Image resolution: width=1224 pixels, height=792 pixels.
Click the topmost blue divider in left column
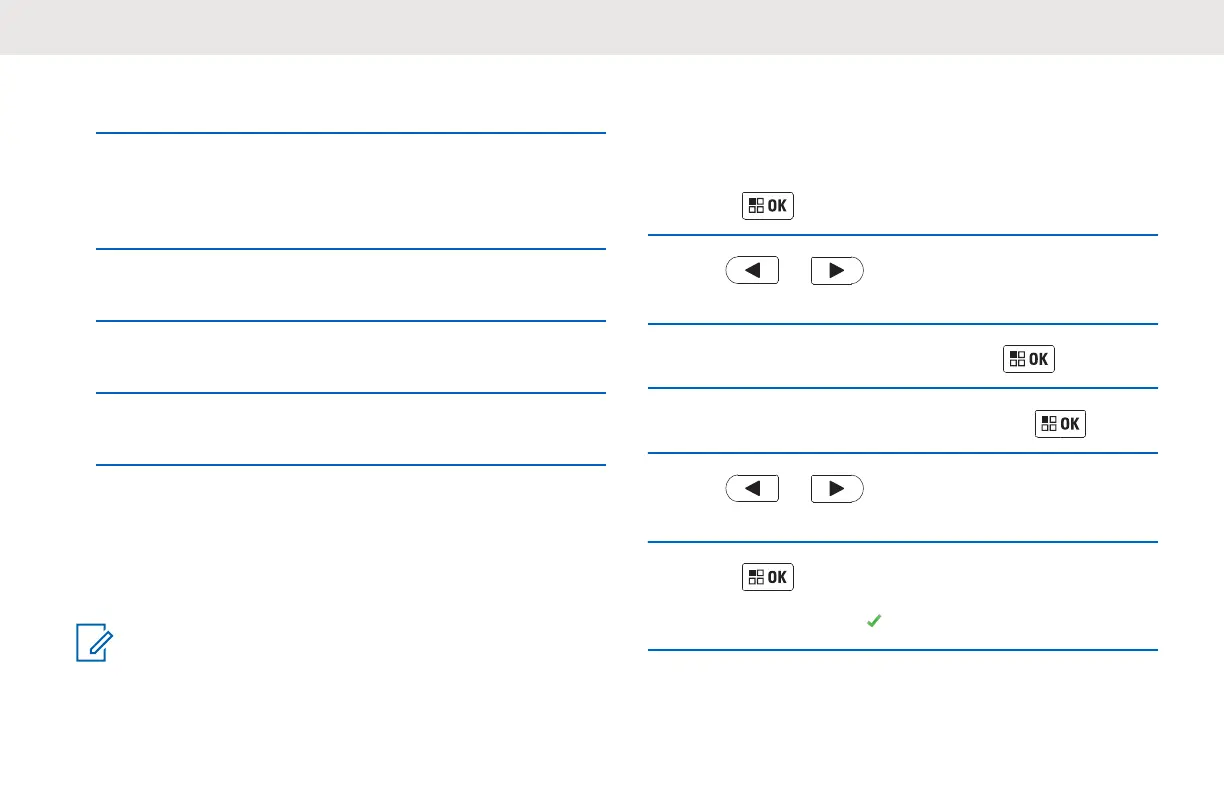pyautogui.click(x=351, y=132)
